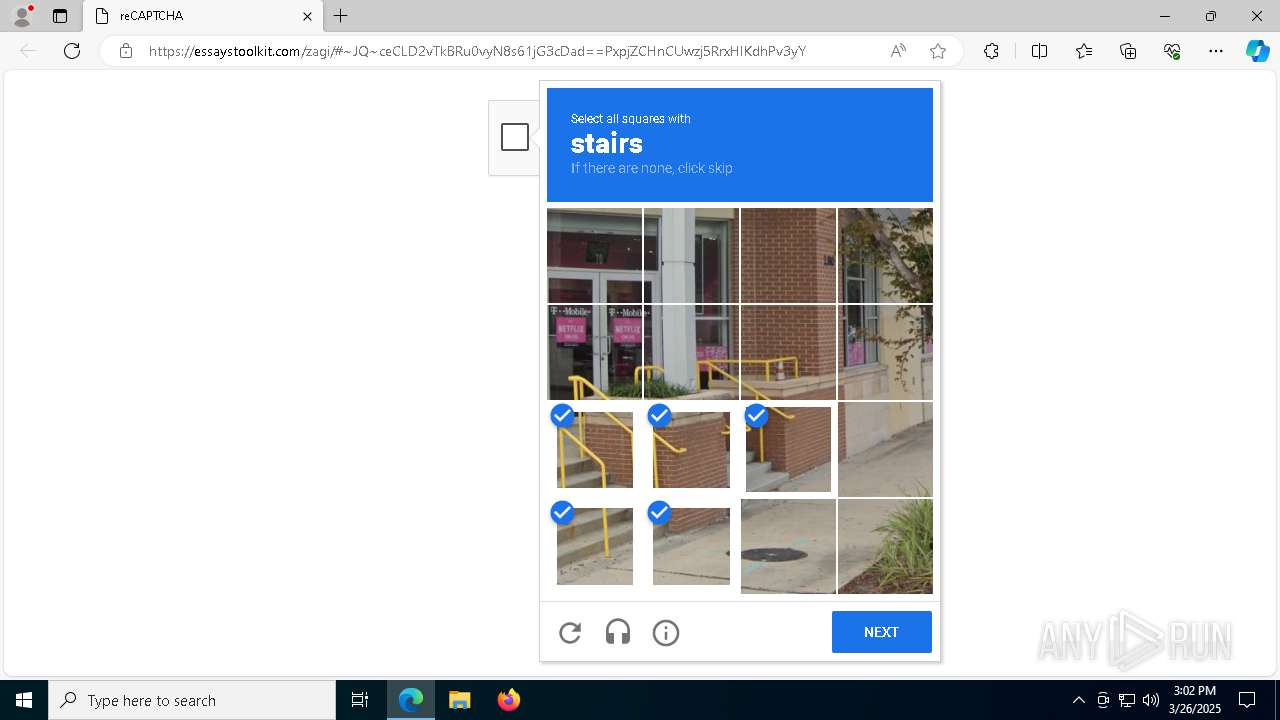The height and width of the screenshot is (720, 1280).
Task: Open captcha help info icon
Action: [666, 632]
